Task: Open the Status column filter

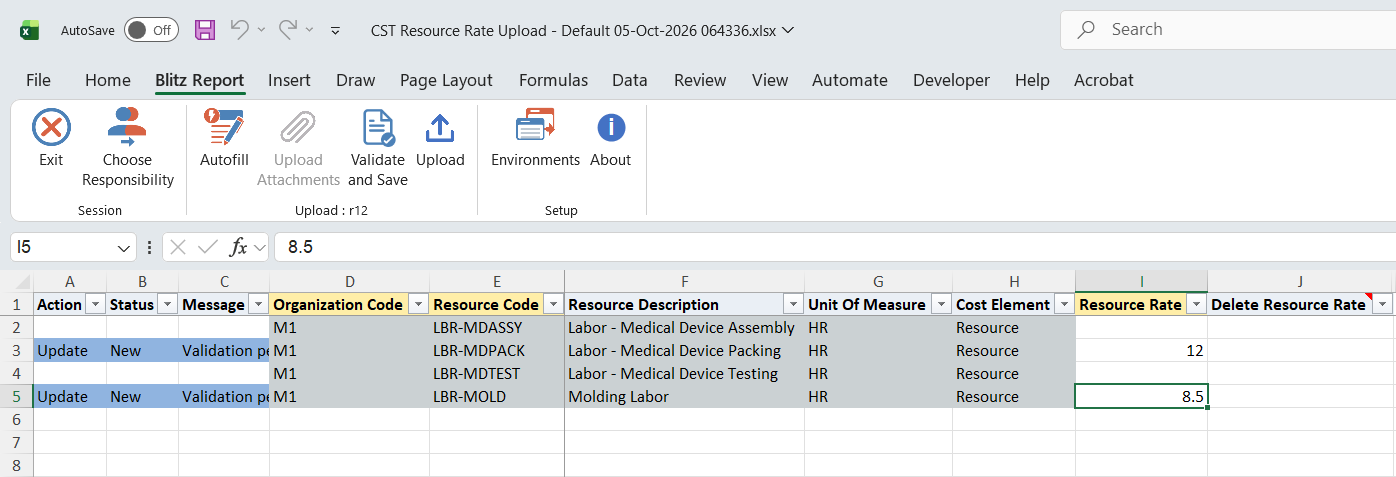Action: point(168,304)
